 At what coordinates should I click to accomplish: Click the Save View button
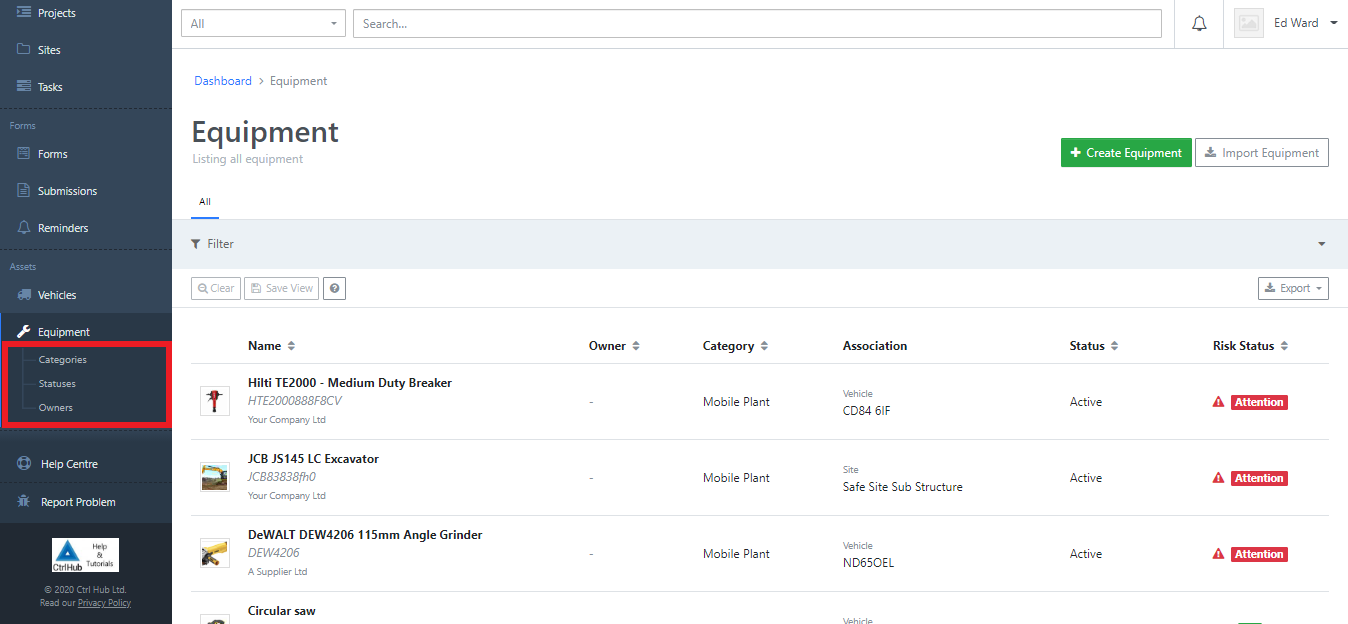282,288
